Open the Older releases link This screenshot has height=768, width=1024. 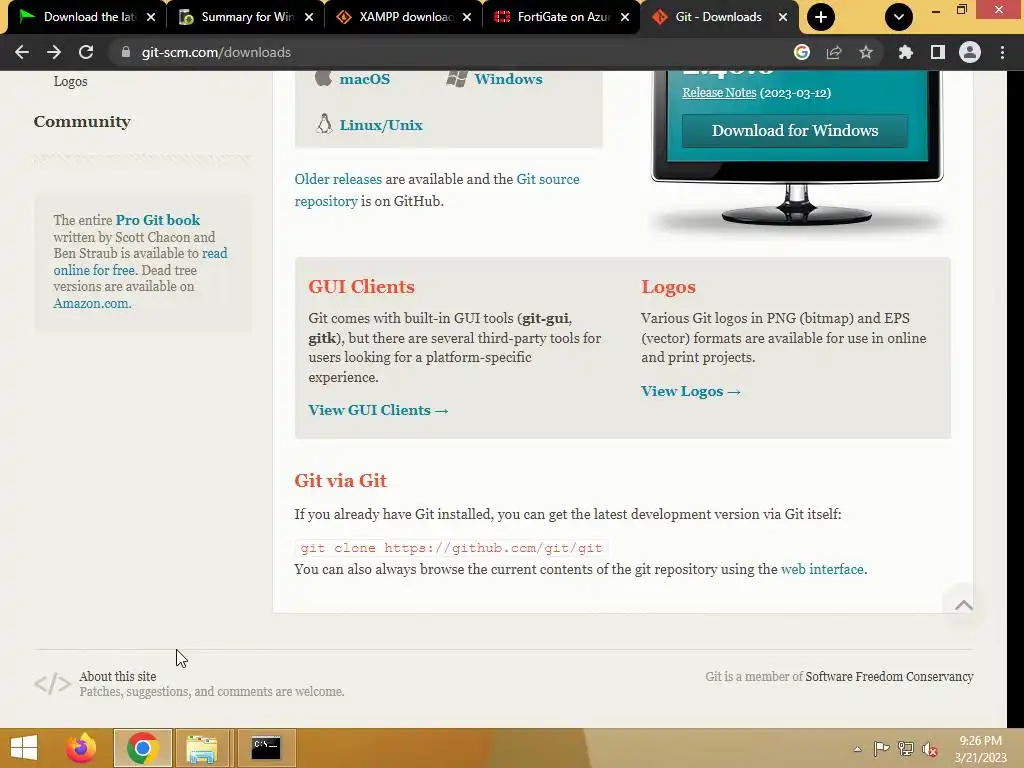tap(338, 179)
